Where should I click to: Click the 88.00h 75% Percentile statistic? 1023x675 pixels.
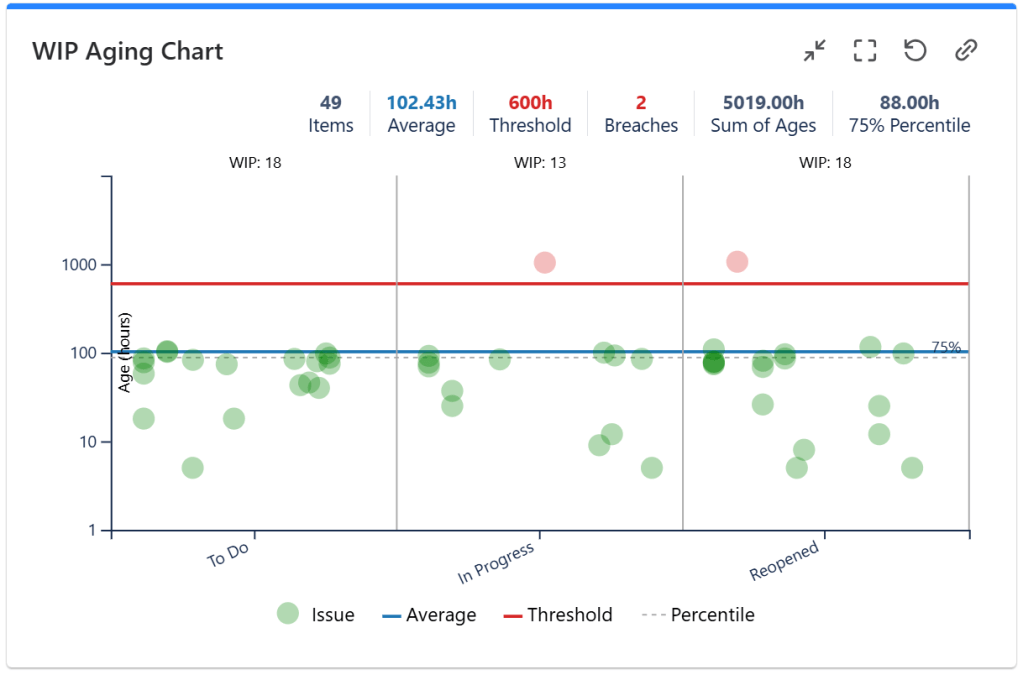tap(909, 114)
